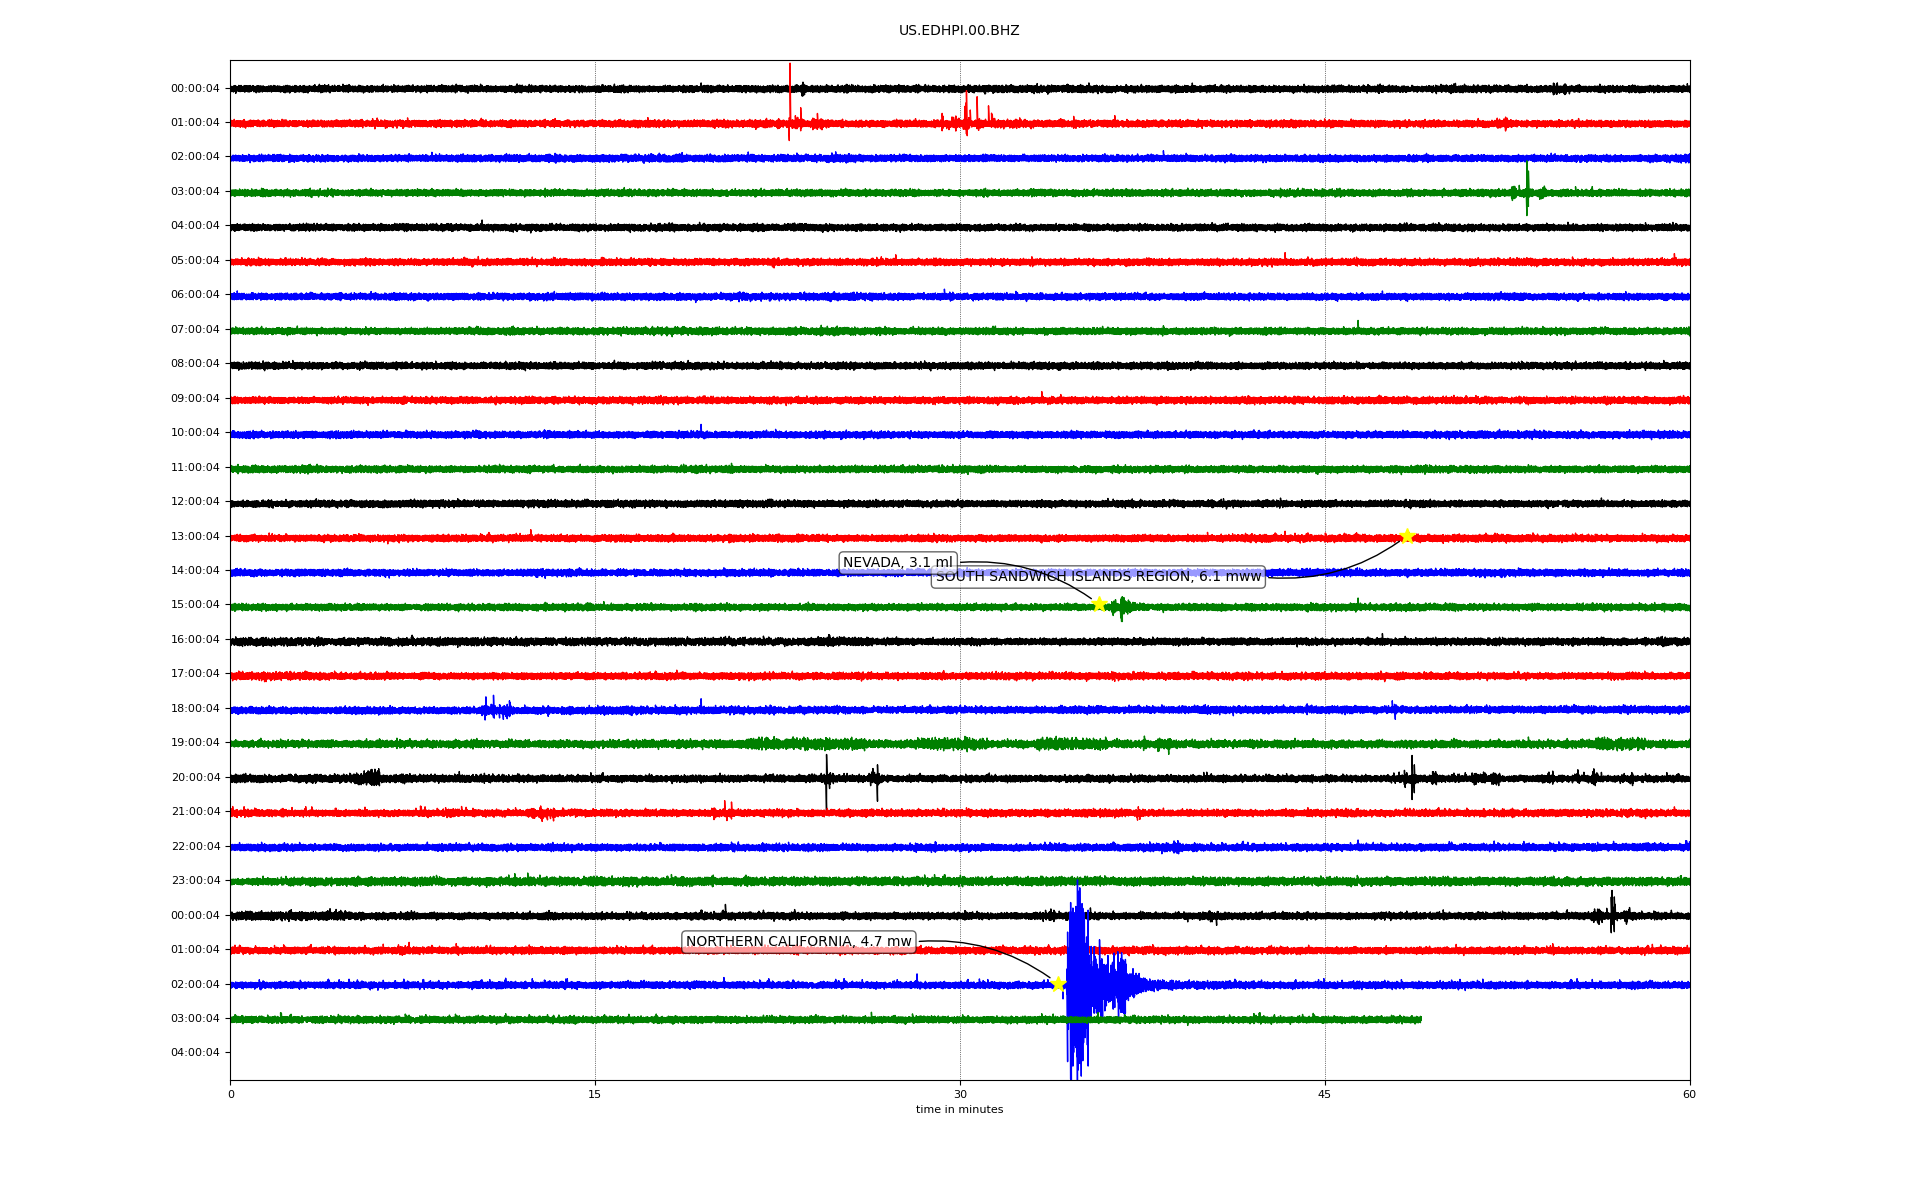Select the SOUTH SANDWICH ISLANDS REGION, 6.1 mww label

click(1098, 577)
